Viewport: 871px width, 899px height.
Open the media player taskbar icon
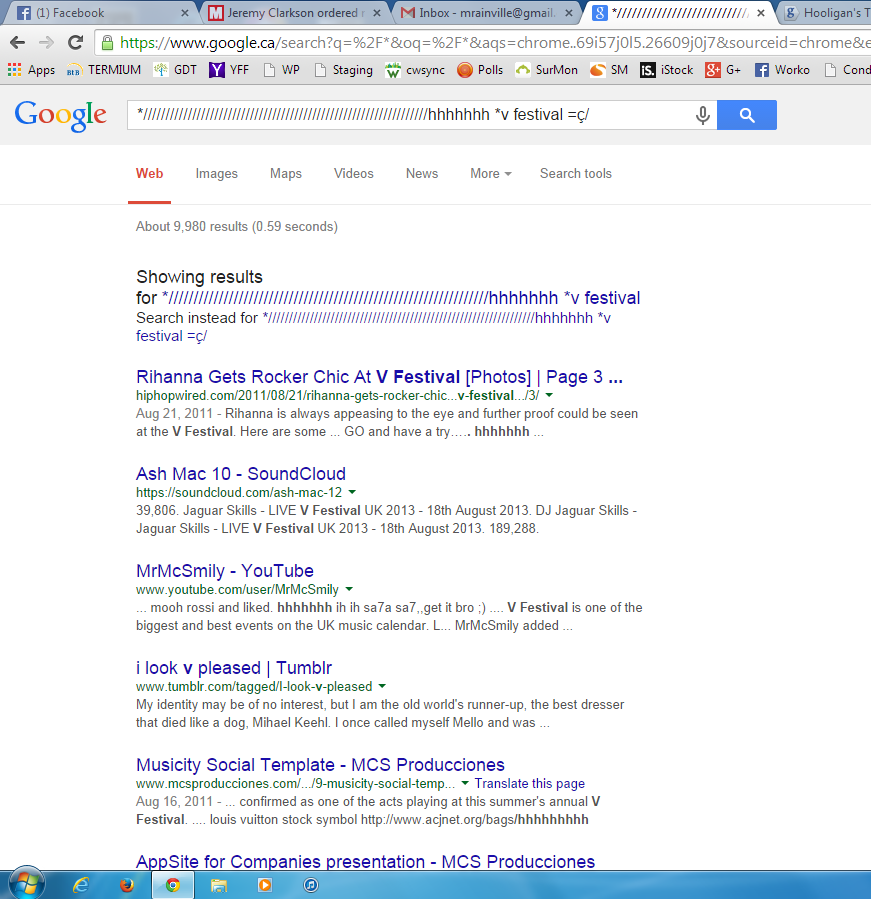click(x=264, y=885)
